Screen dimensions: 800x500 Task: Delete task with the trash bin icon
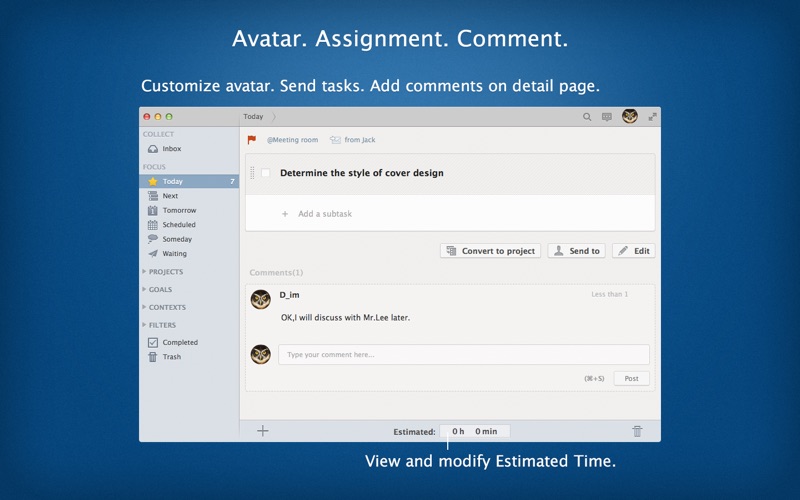[637, 431]
